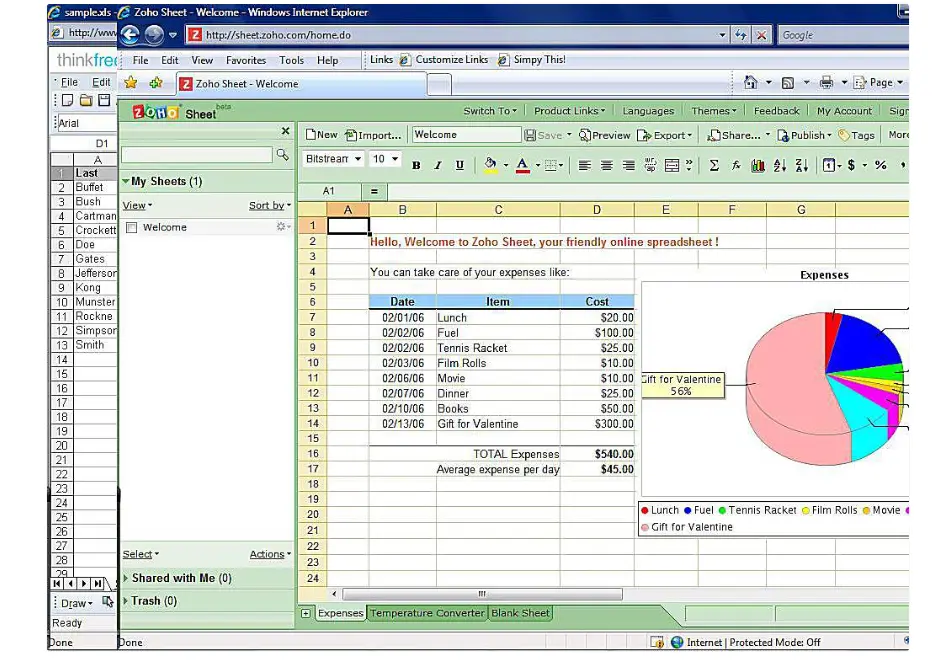Image resolution: width=944 pixels, height=664 pixels.
Task: Open the Sort by dropdown
Action: point(270,206)
